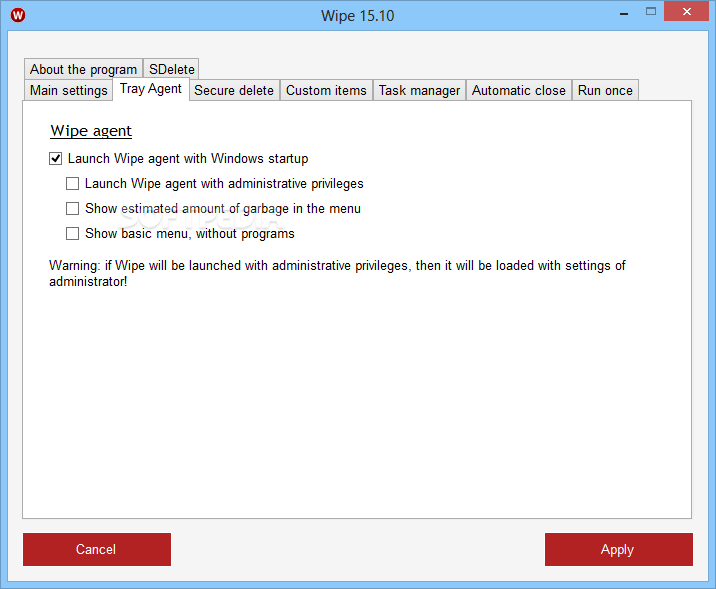Screen dimensions: 716x589
Task: Click the Wipe 15.10 window title
Action: [358, 16]
